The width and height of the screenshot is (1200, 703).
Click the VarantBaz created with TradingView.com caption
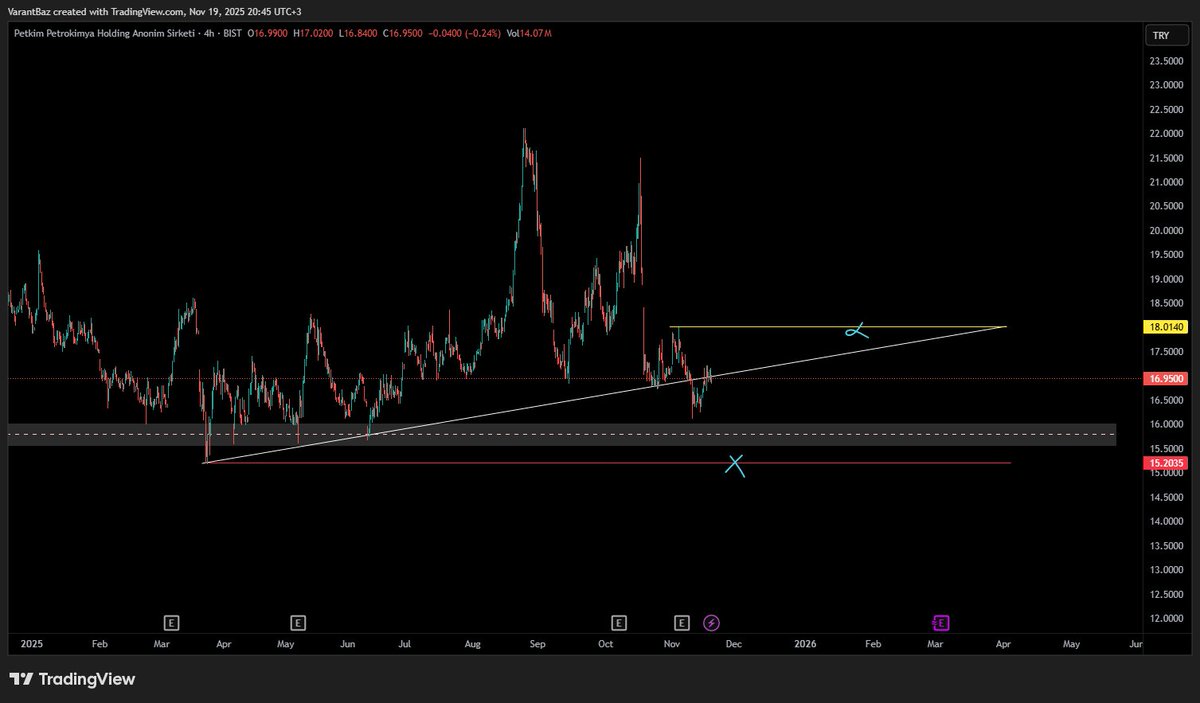coord(155,11)
